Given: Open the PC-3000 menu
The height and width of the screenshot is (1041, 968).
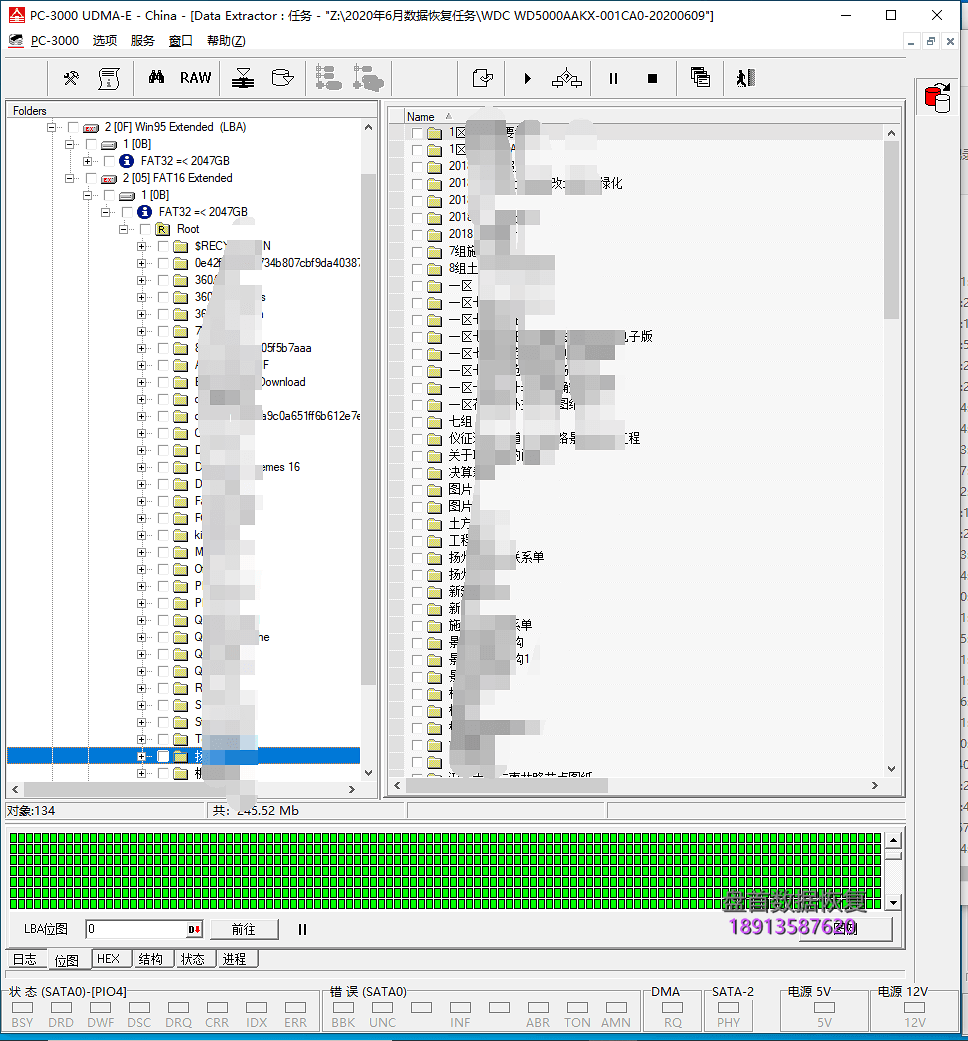Looking at the screenshot, I should pyautogui.click(x=54, y=40).
